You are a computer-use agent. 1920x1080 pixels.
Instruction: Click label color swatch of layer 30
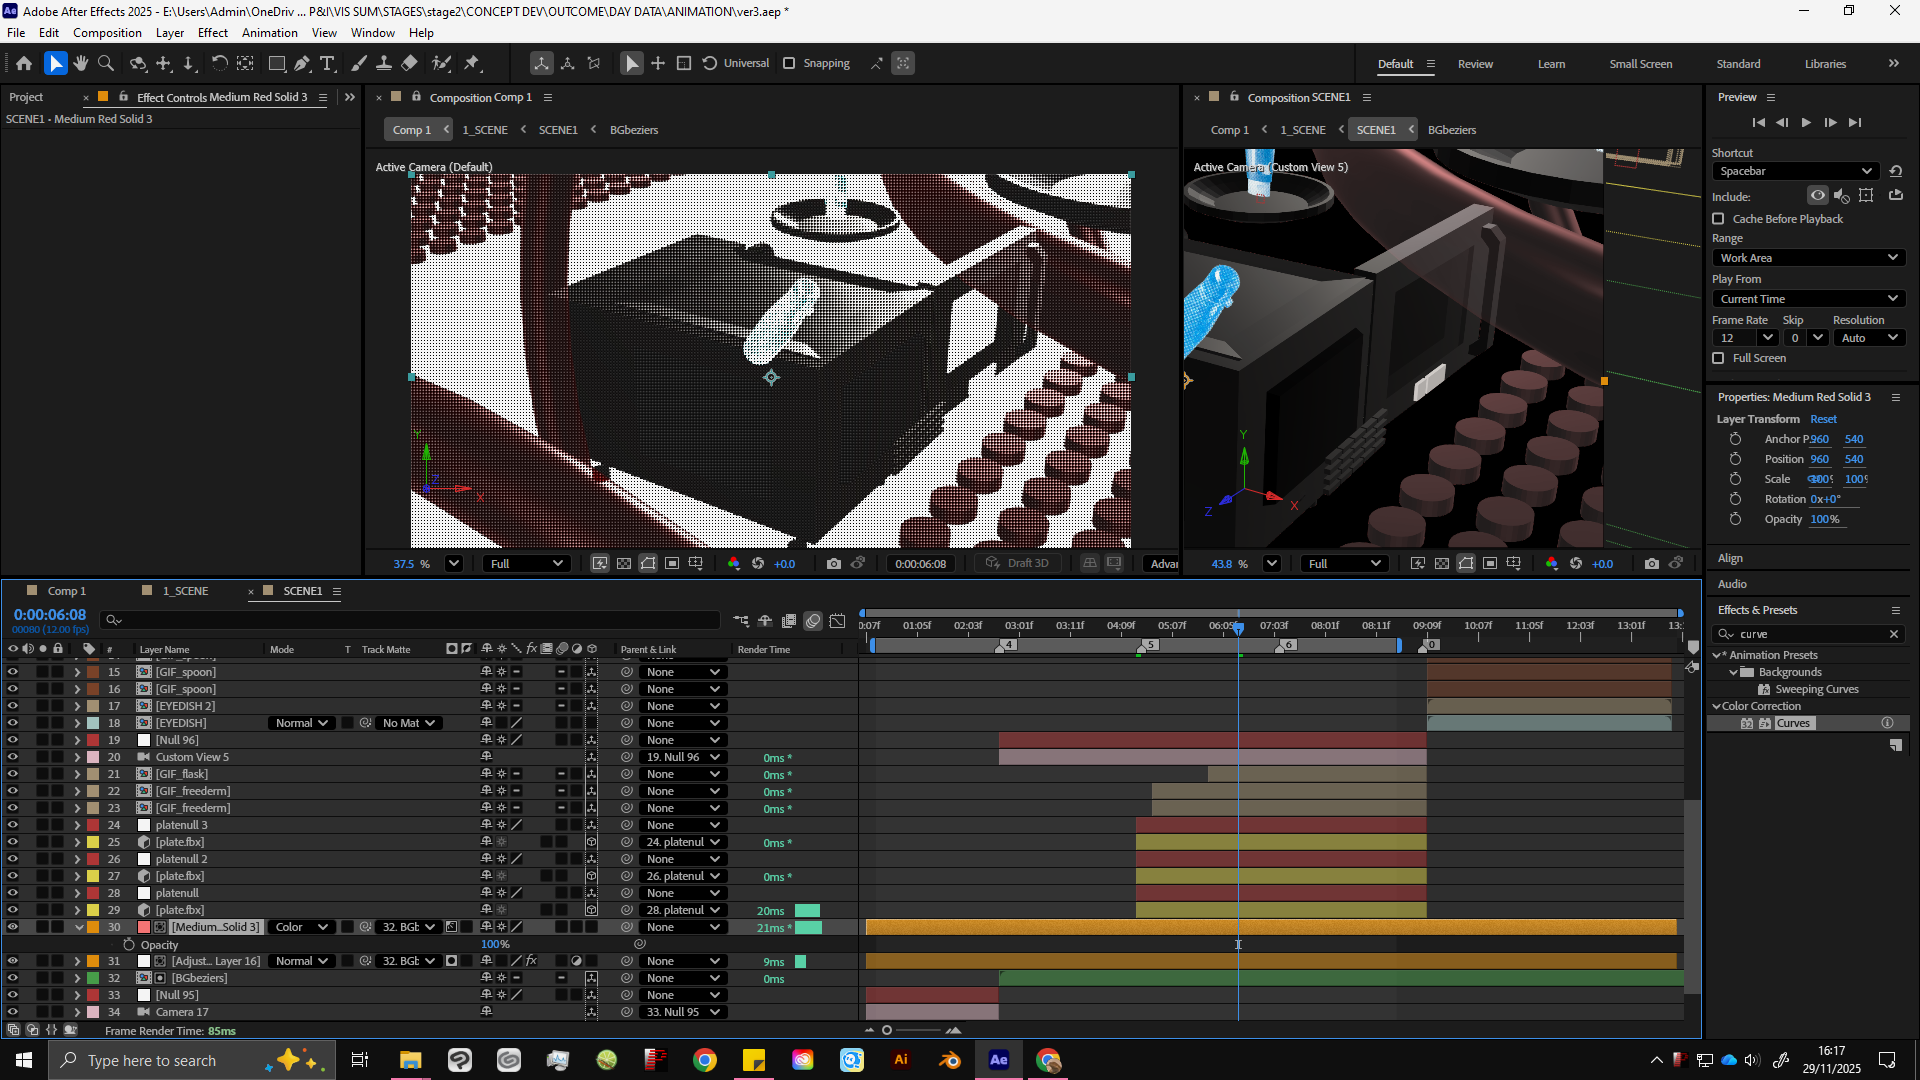pyautogui.click(x=93, y=927)
